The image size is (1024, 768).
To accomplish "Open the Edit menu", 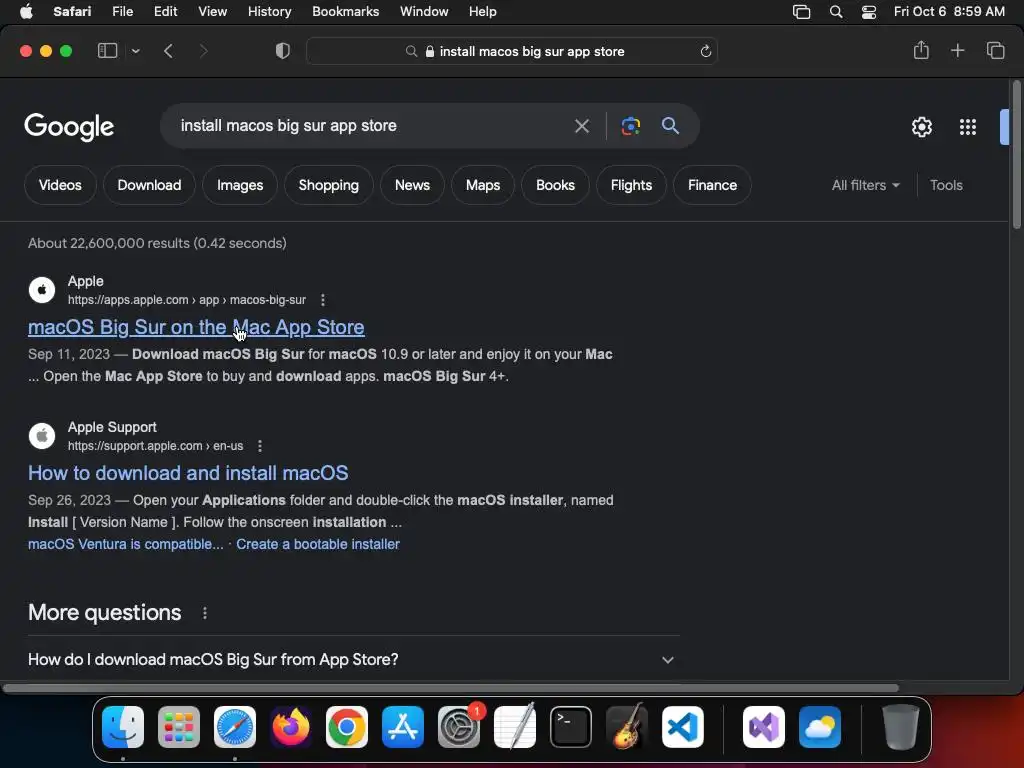I will pyautogui.click(x=165, y=12).
